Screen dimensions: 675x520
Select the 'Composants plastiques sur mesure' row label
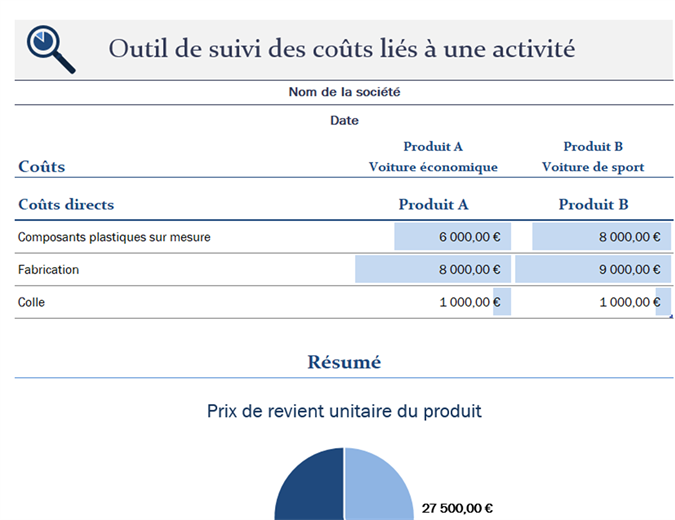114,237
